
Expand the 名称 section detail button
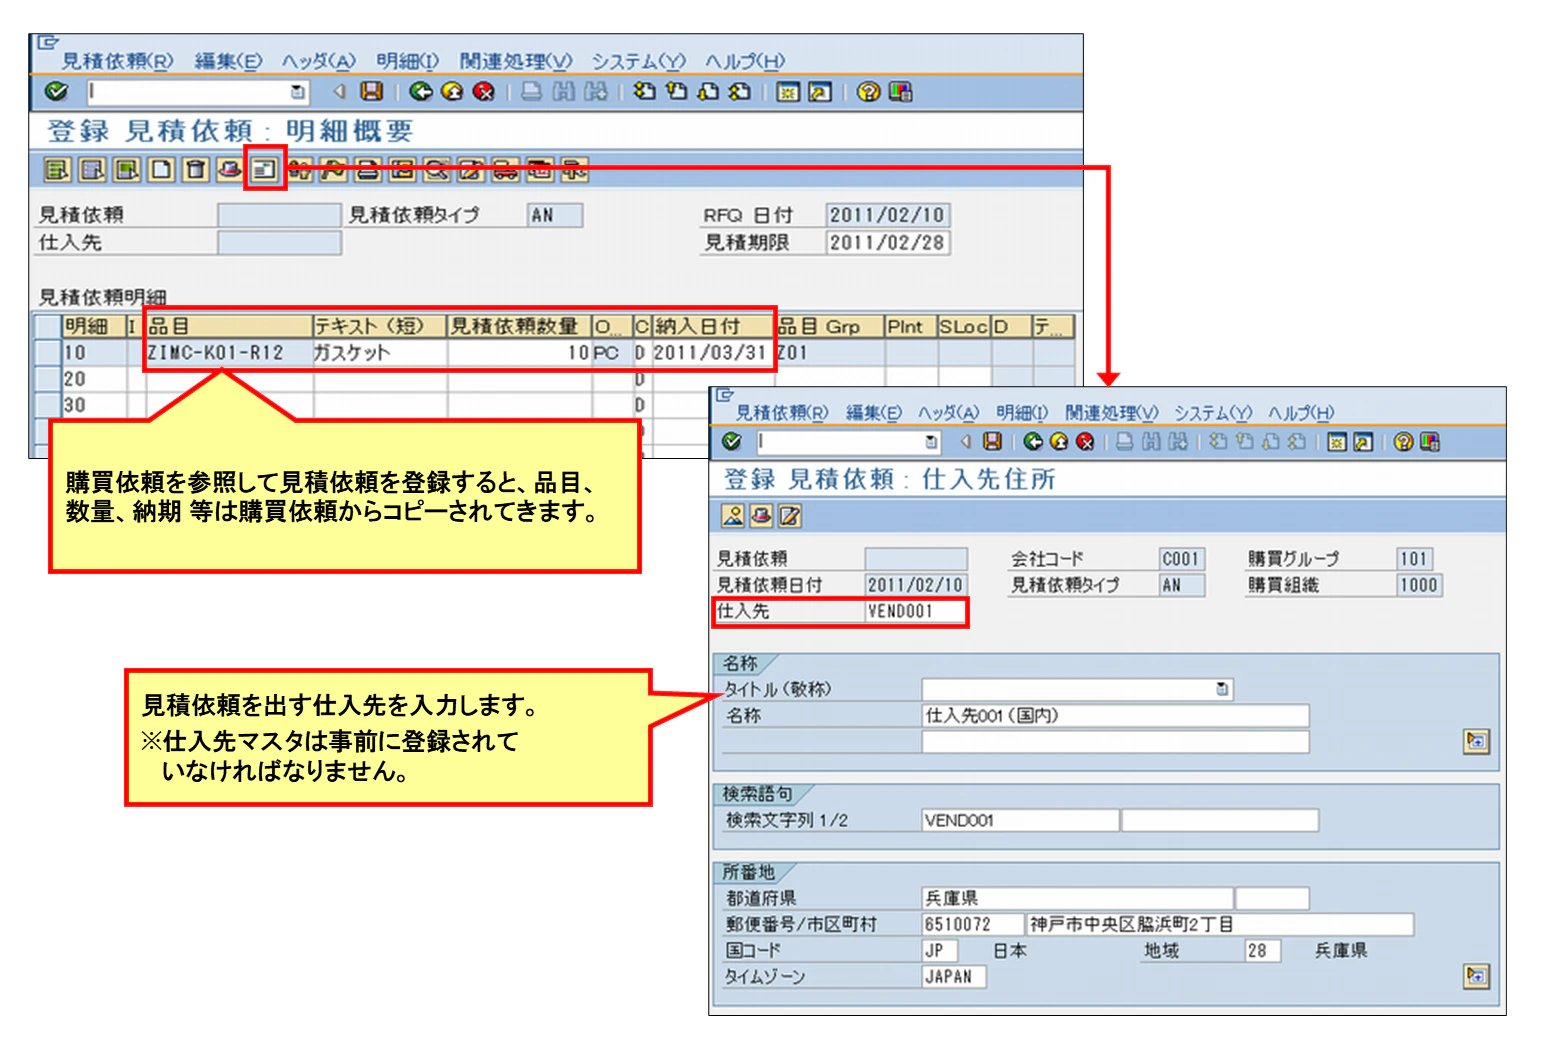1476,741
